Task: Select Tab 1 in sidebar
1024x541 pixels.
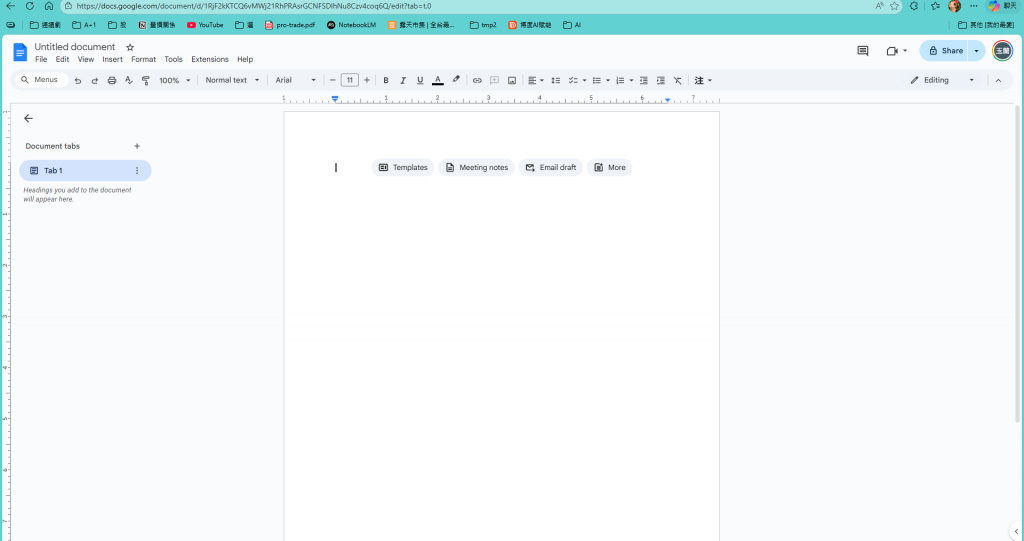Action: pyautogui.click(x=85, y=171)
